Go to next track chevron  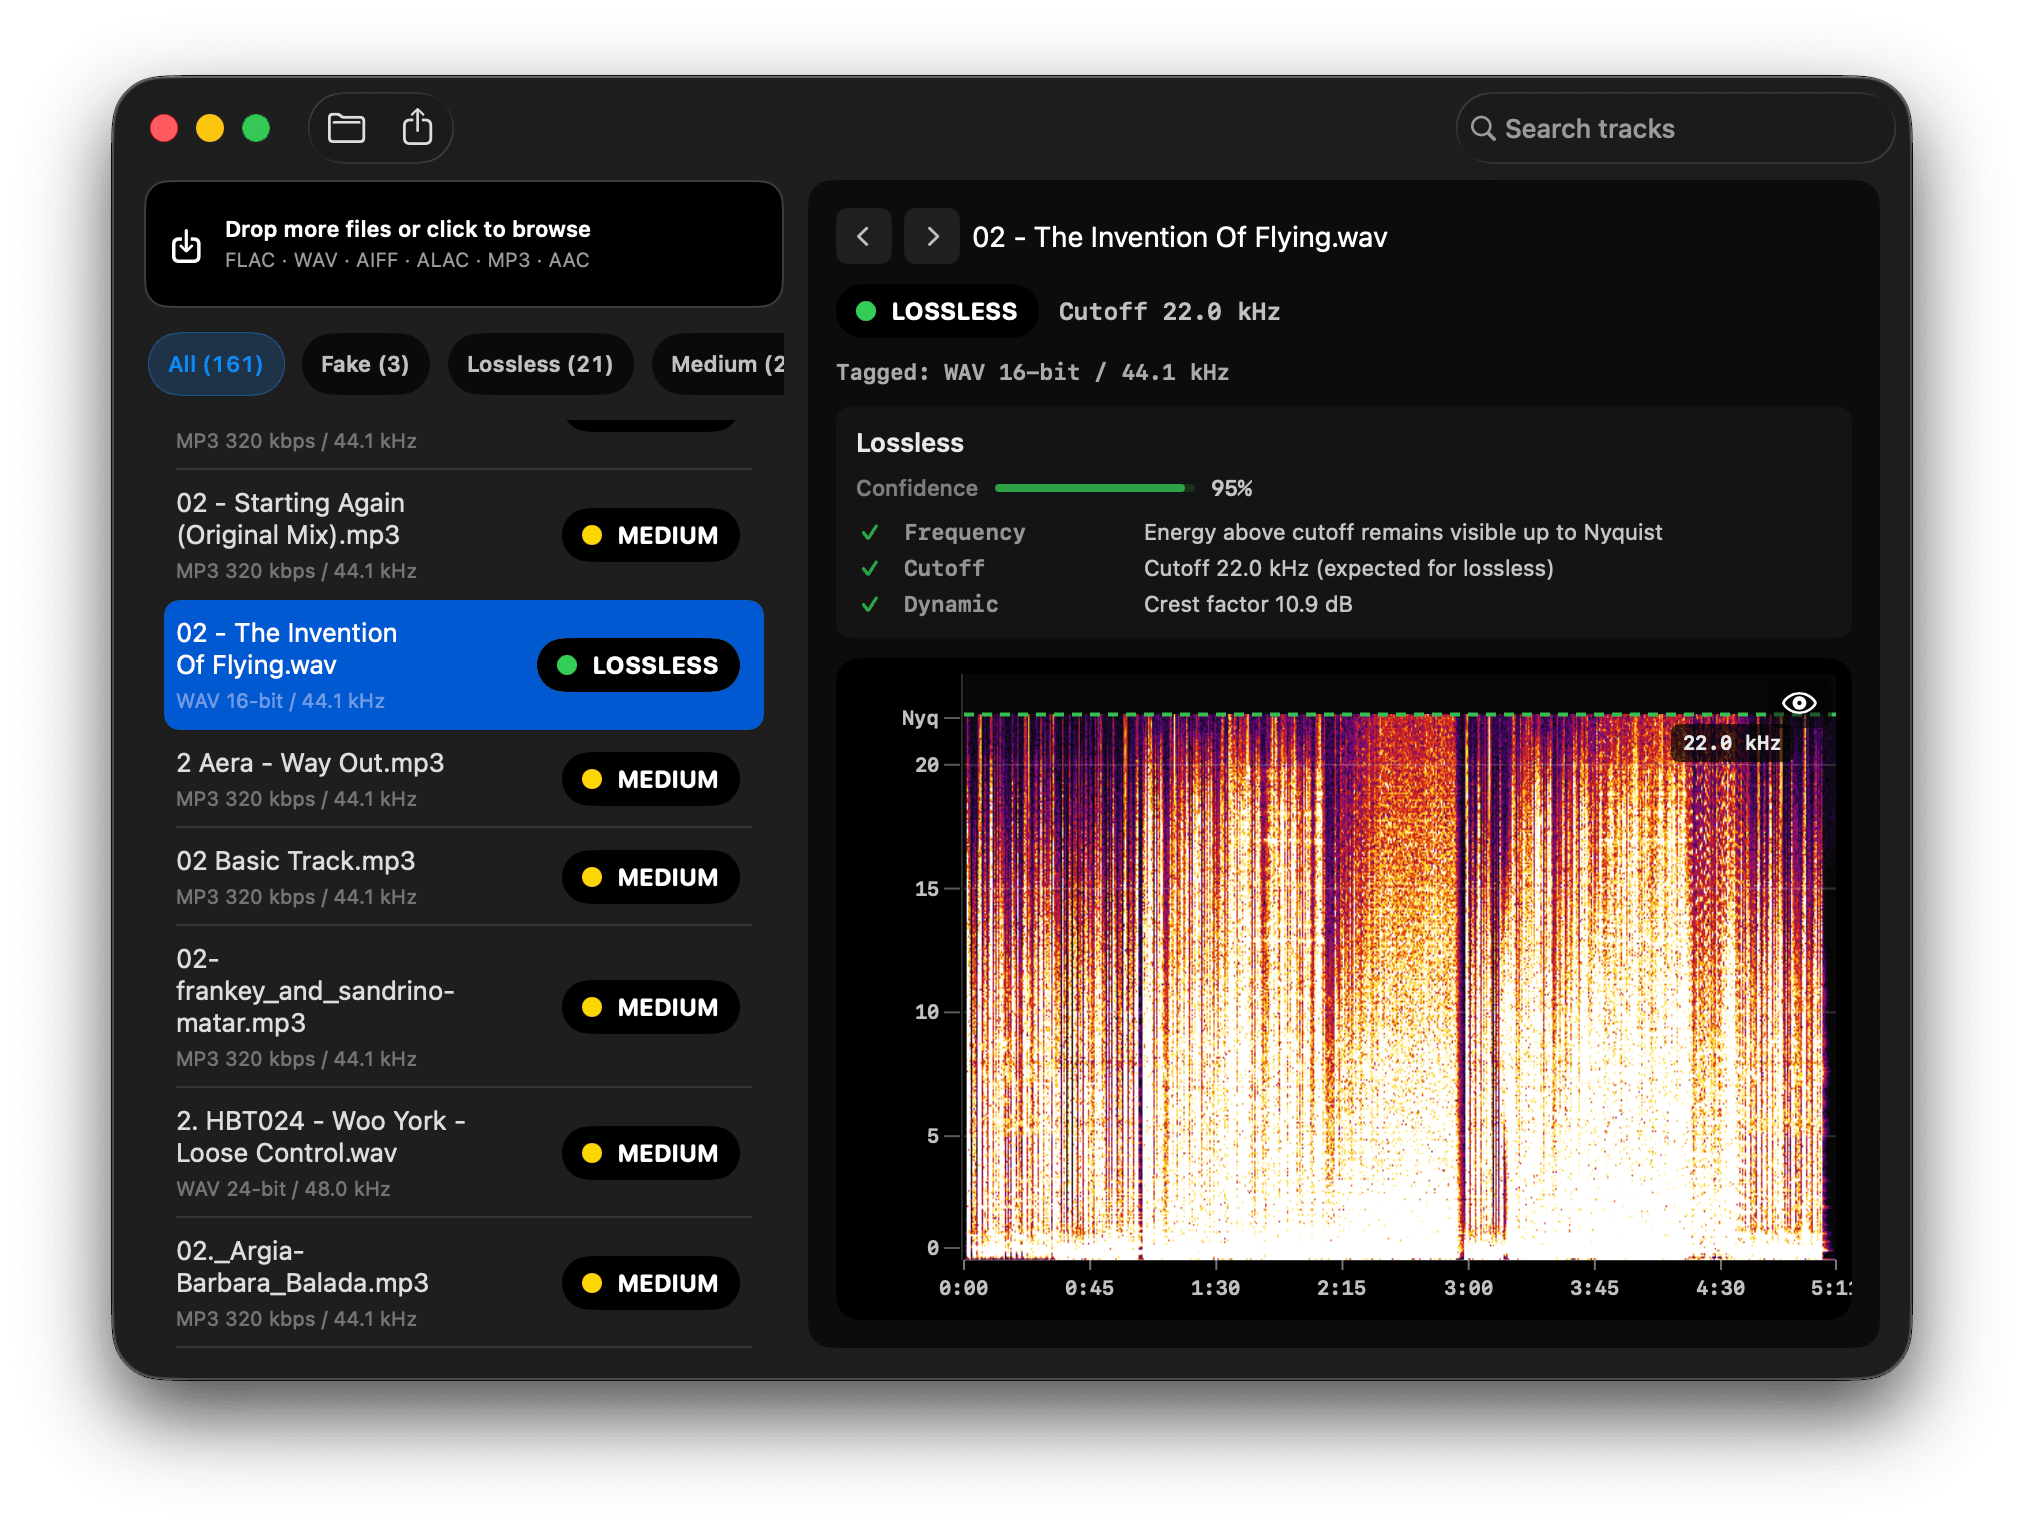(932, 237)
